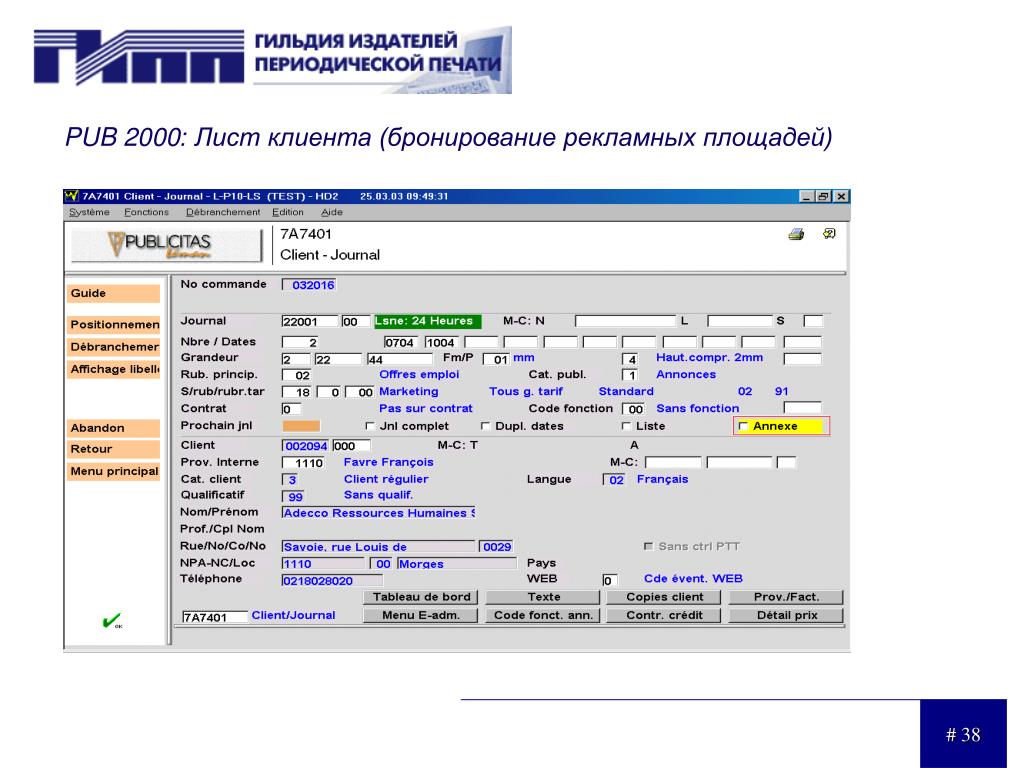Open the Débranchement menu
This screenshot has width=1024, height=768.
tap(223, 212)
